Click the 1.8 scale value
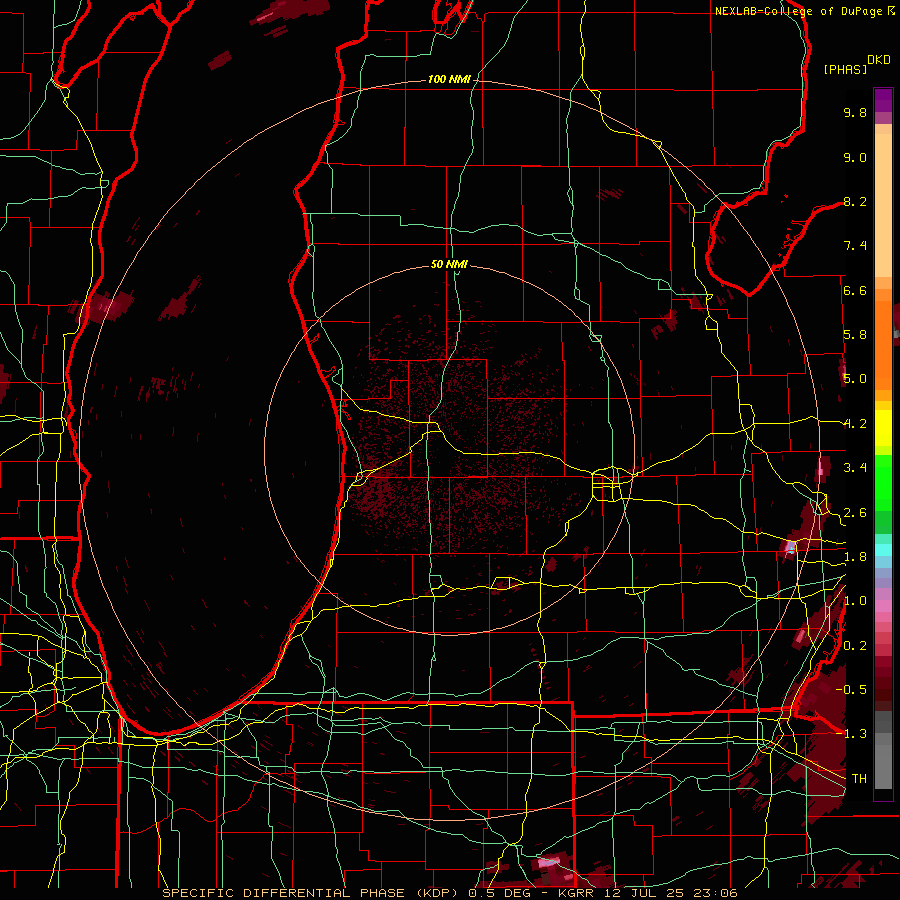 coord(855,557)
